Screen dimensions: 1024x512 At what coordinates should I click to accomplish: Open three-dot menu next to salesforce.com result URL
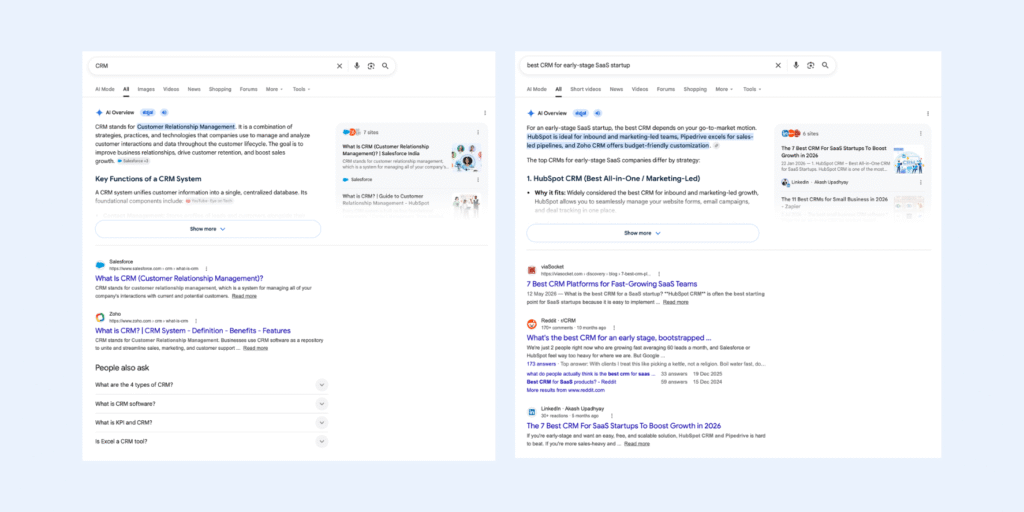(206, 268)
